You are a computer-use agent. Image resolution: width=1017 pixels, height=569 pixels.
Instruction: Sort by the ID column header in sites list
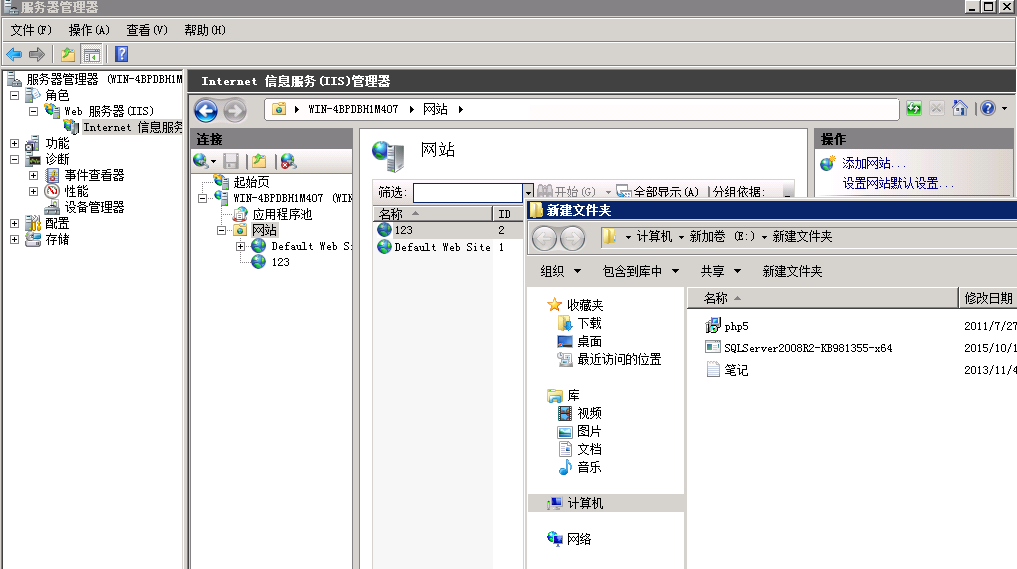(505, 213)
